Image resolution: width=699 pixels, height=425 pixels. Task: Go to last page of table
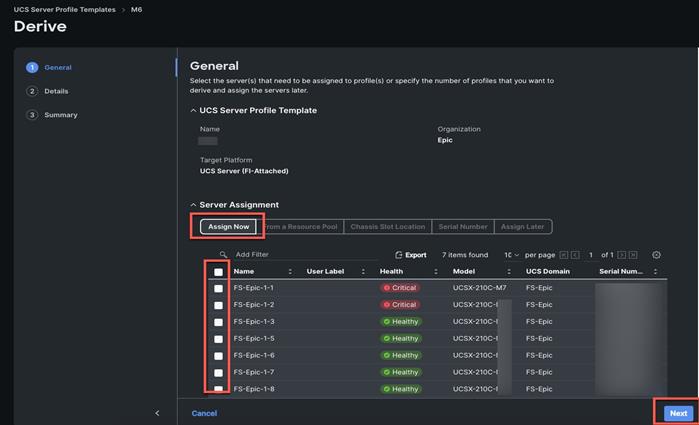point(633,255)
